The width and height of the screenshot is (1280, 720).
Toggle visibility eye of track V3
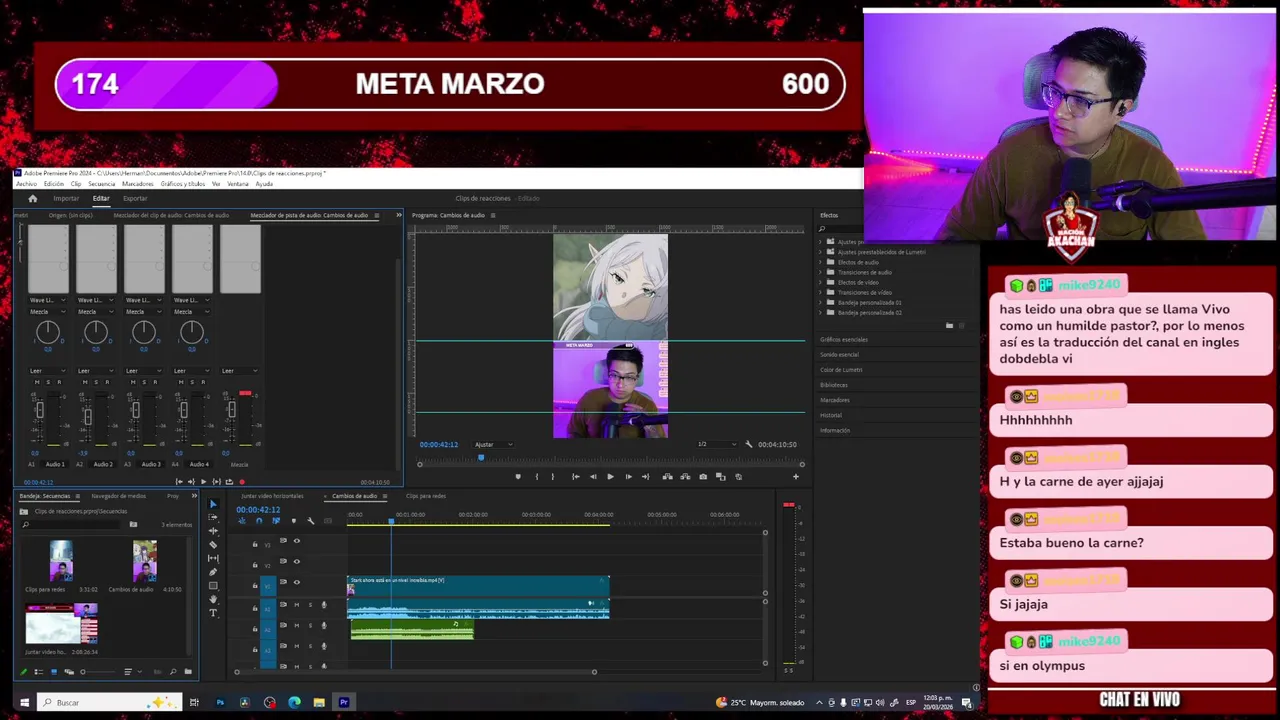297,541
